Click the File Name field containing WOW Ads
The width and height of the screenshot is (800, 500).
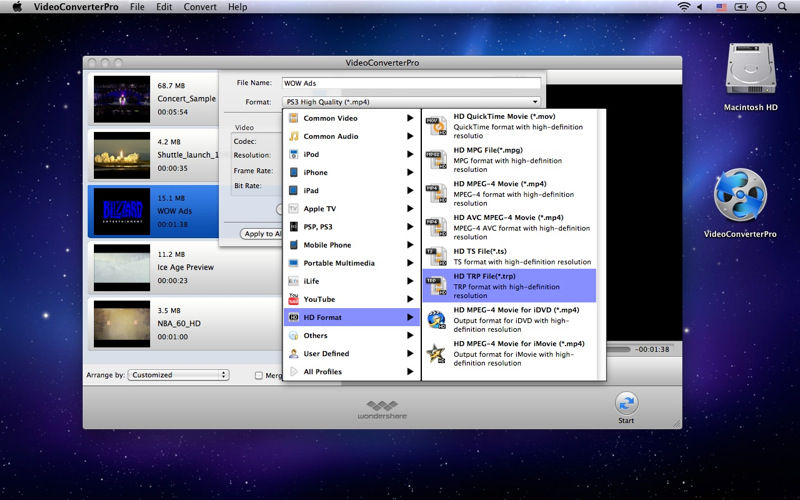[x=411, y=83]
